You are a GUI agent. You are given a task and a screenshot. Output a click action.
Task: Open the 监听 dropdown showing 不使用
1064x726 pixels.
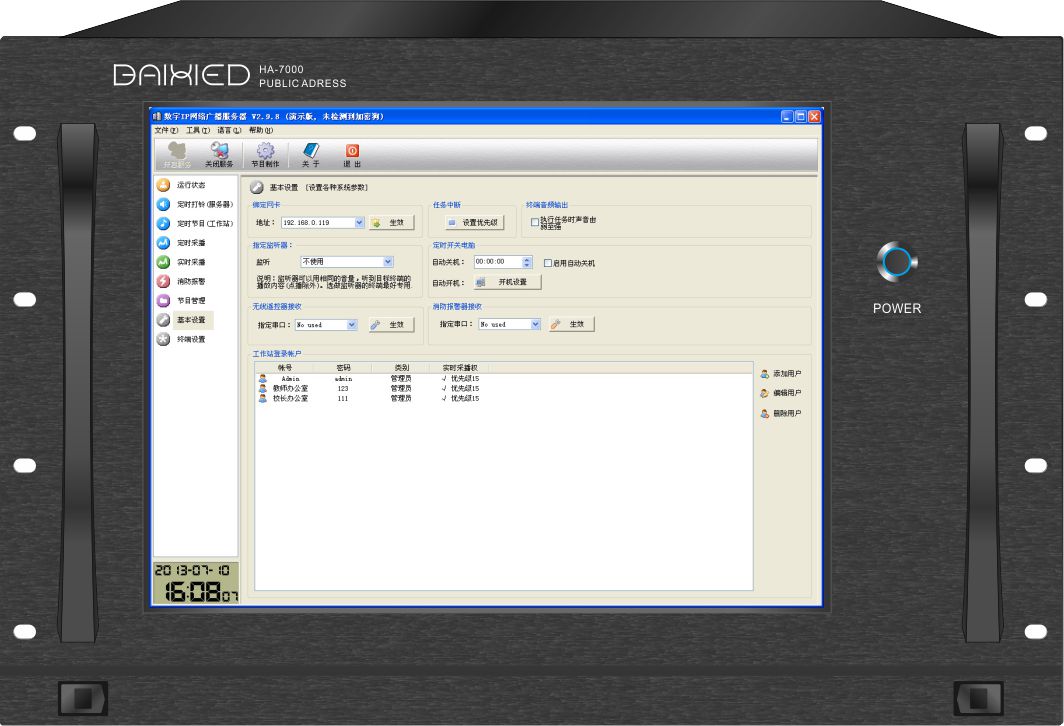click(x=388, y=262)
